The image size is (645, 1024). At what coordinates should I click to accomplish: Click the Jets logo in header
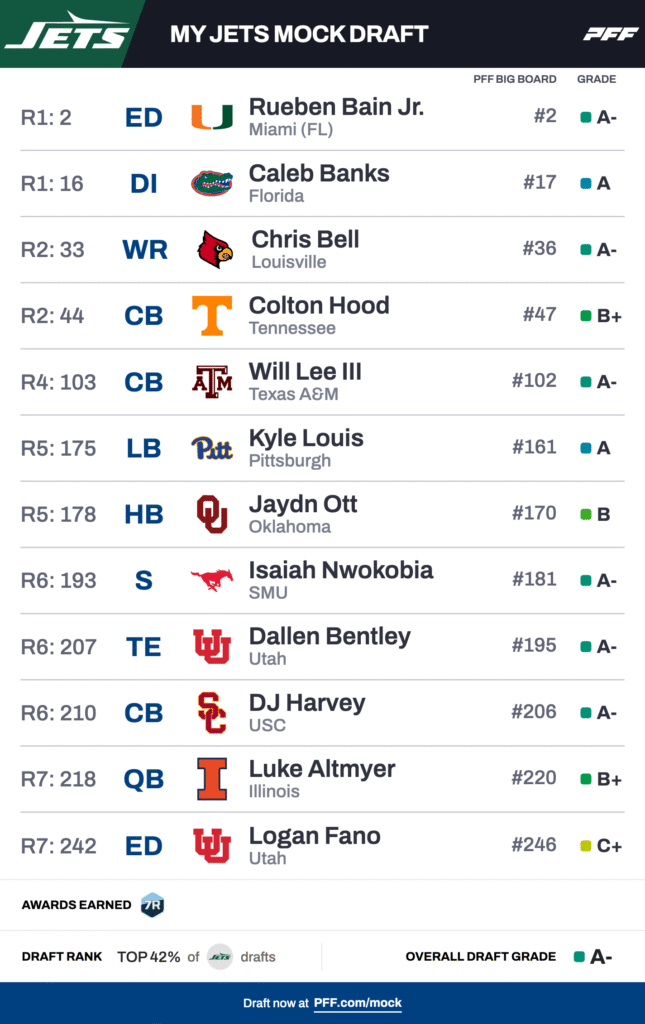(68, 32)
